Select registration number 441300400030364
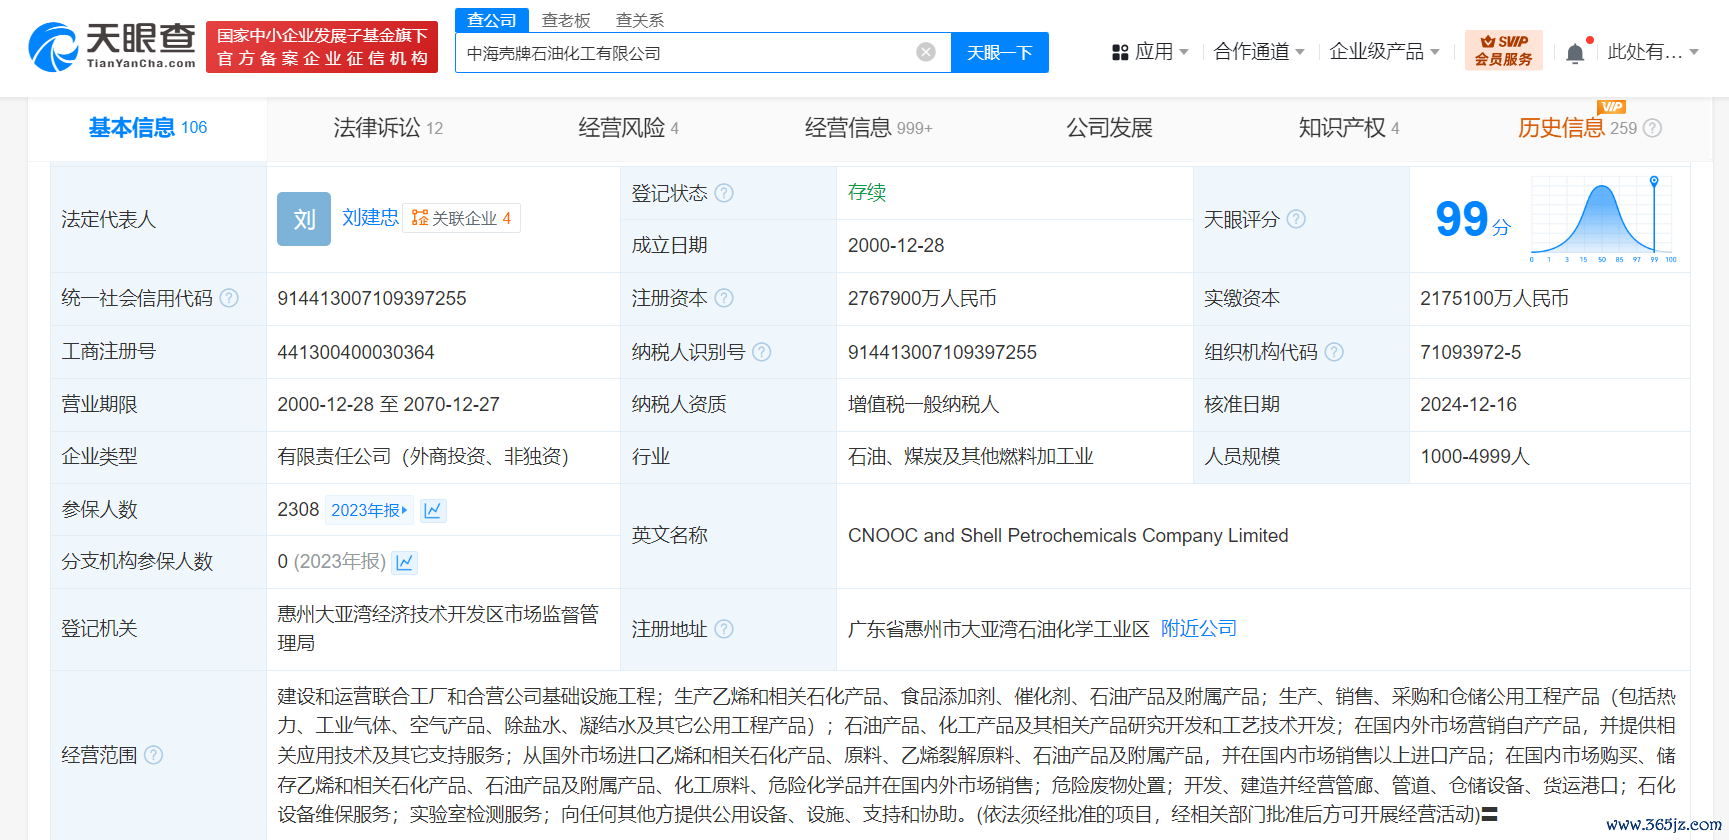 (356, 352)
